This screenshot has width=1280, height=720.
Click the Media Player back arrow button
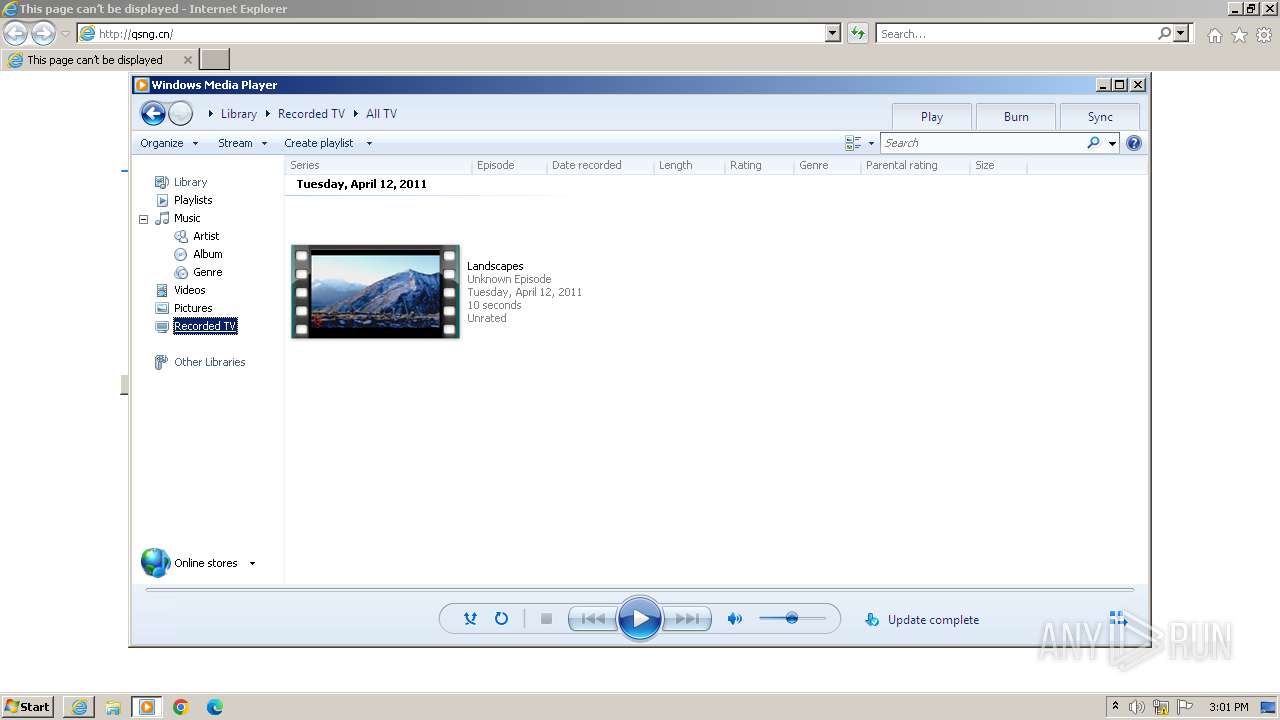pos(152,113)
